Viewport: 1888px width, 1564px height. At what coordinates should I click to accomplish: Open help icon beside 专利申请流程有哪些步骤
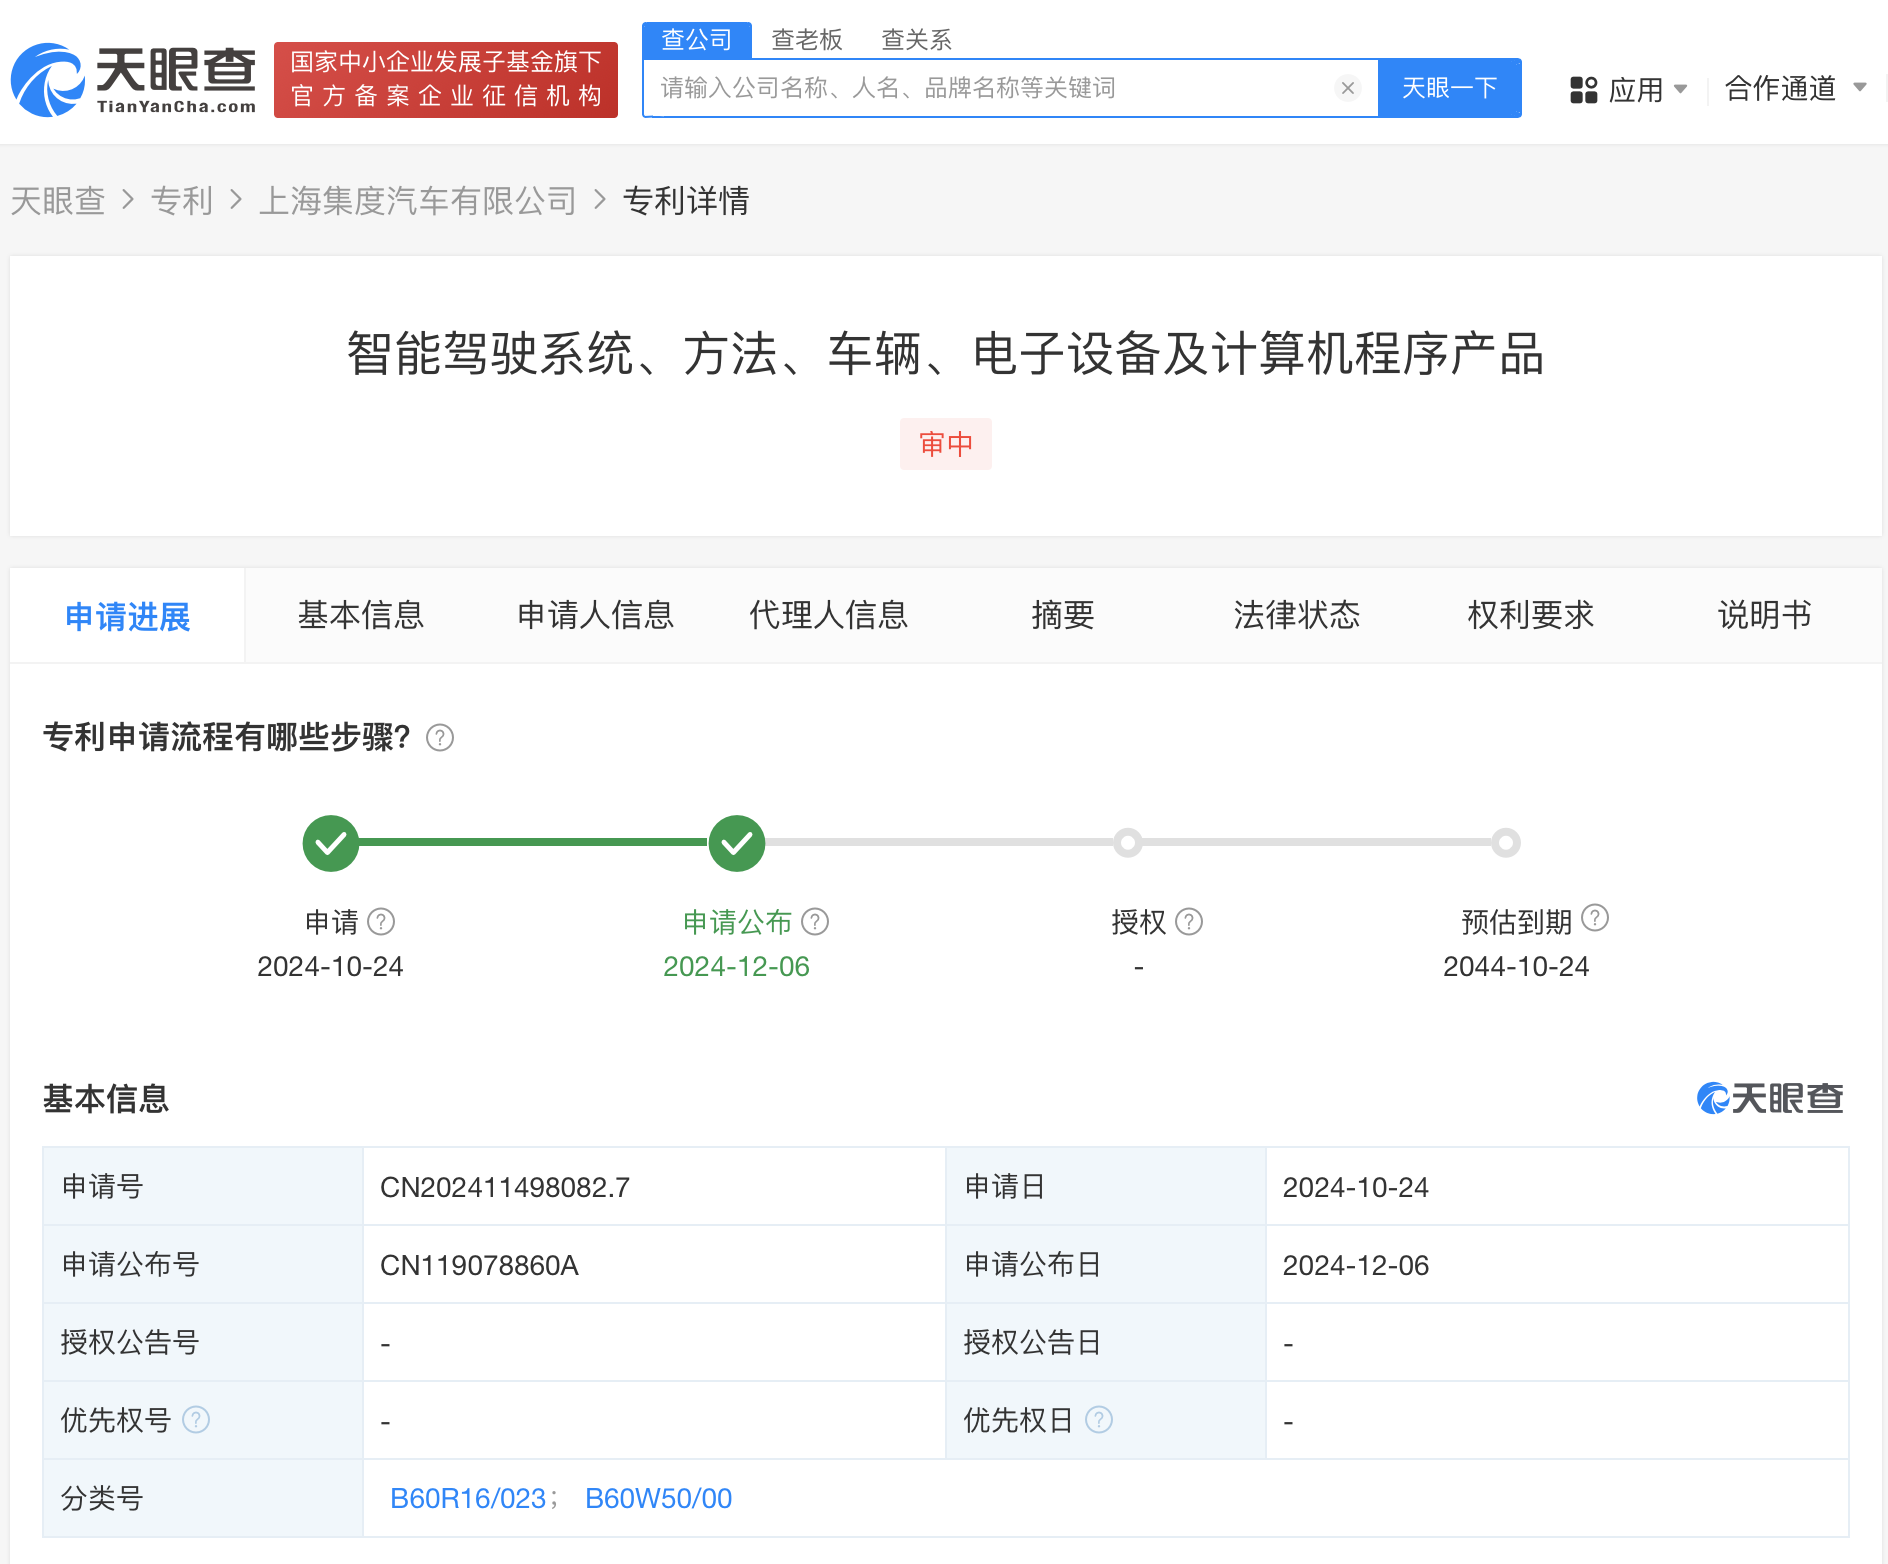coord(440,738)
